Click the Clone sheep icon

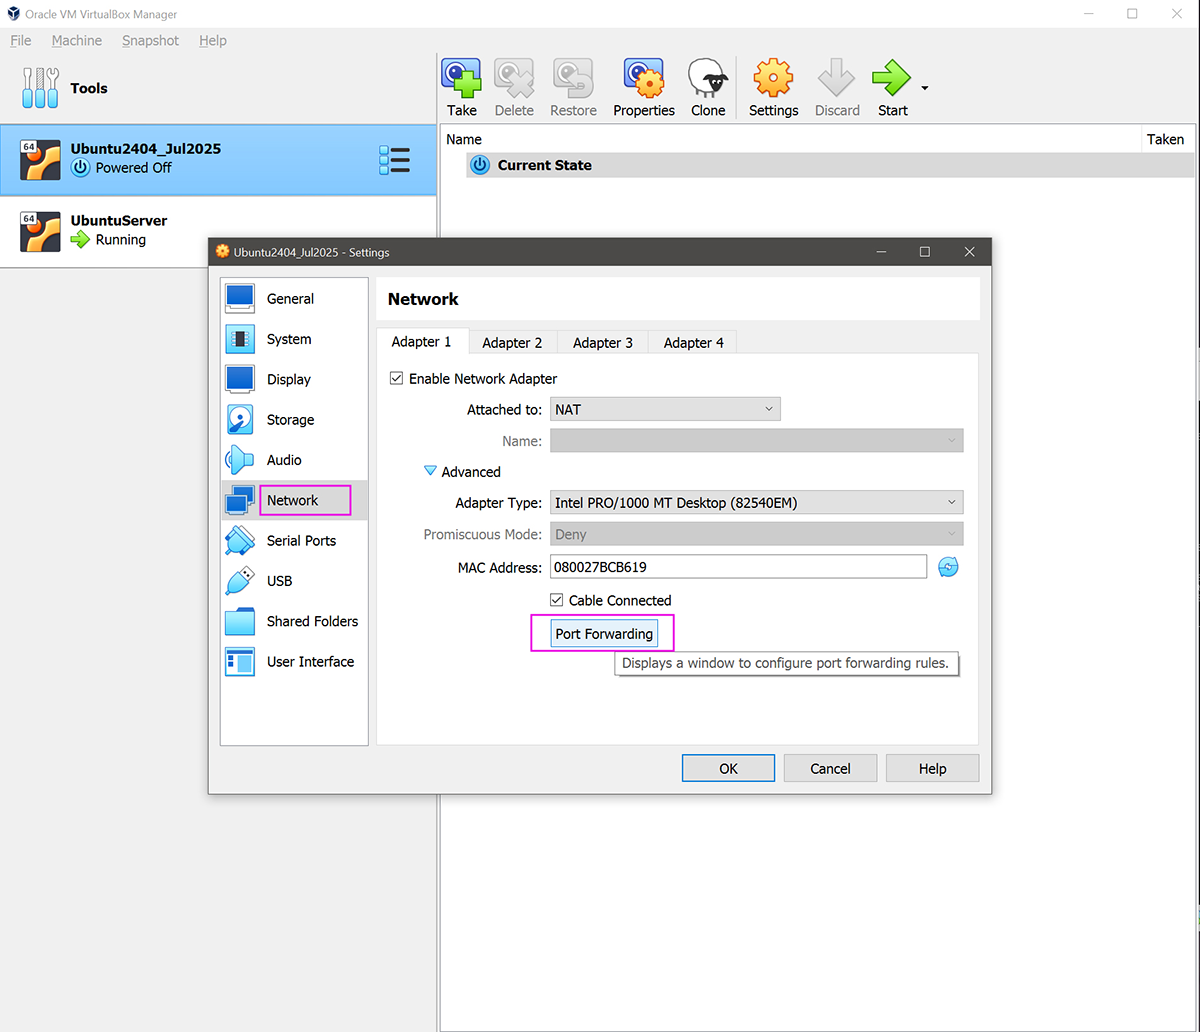[x=708, y=78]
